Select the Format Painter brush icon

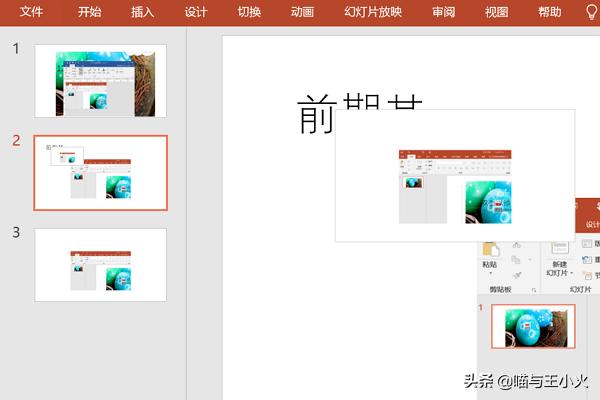click(x=516, y=274)
